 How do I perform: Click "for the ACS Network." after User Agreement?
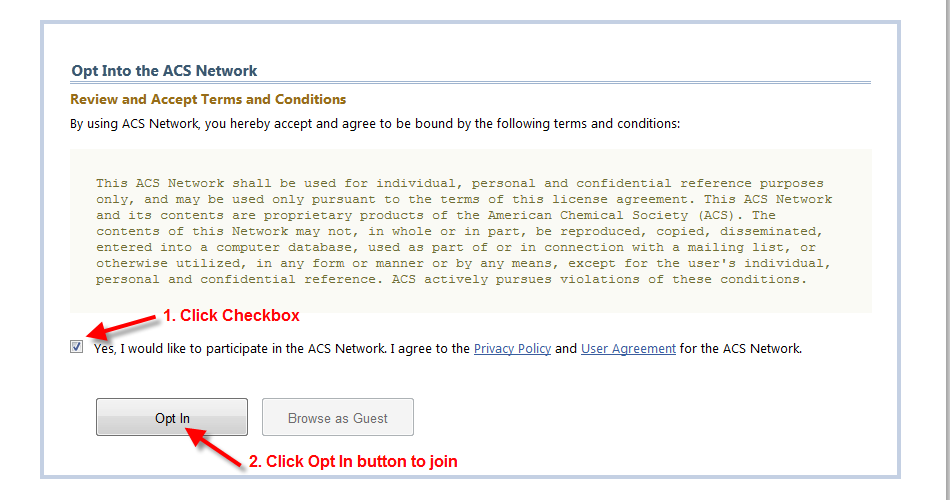coord(741,349)
